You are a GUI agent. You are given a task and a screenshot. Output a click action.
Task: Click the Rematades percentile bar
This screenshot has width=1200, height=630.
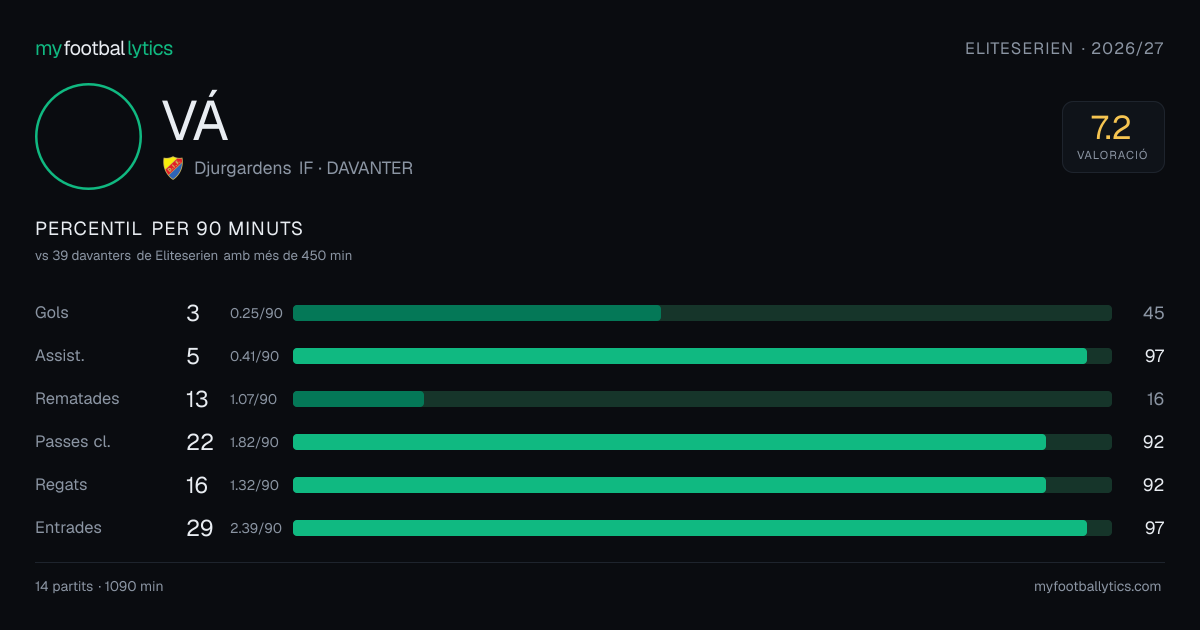[x=702, y=399]
